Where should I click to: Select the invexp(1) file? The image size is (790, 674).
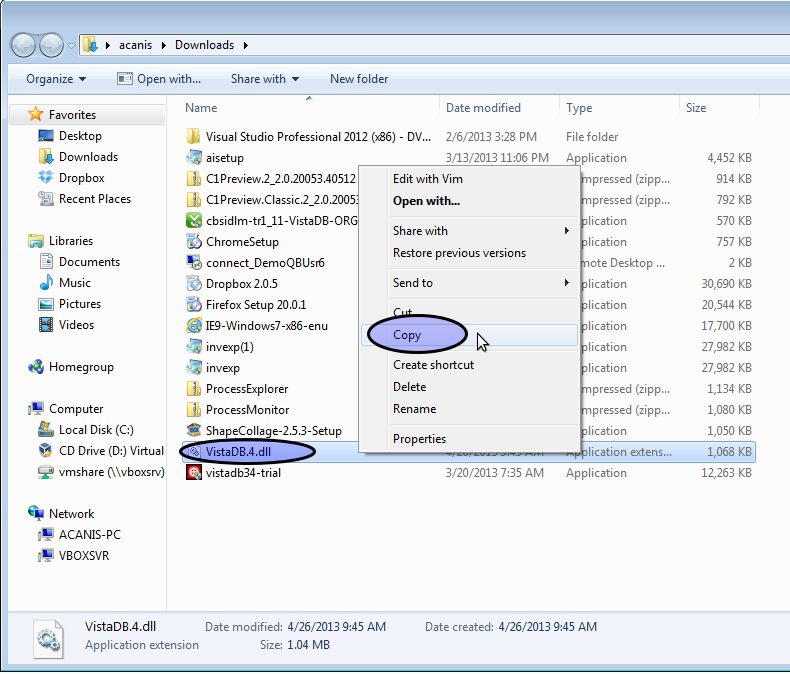pos(229,347)
